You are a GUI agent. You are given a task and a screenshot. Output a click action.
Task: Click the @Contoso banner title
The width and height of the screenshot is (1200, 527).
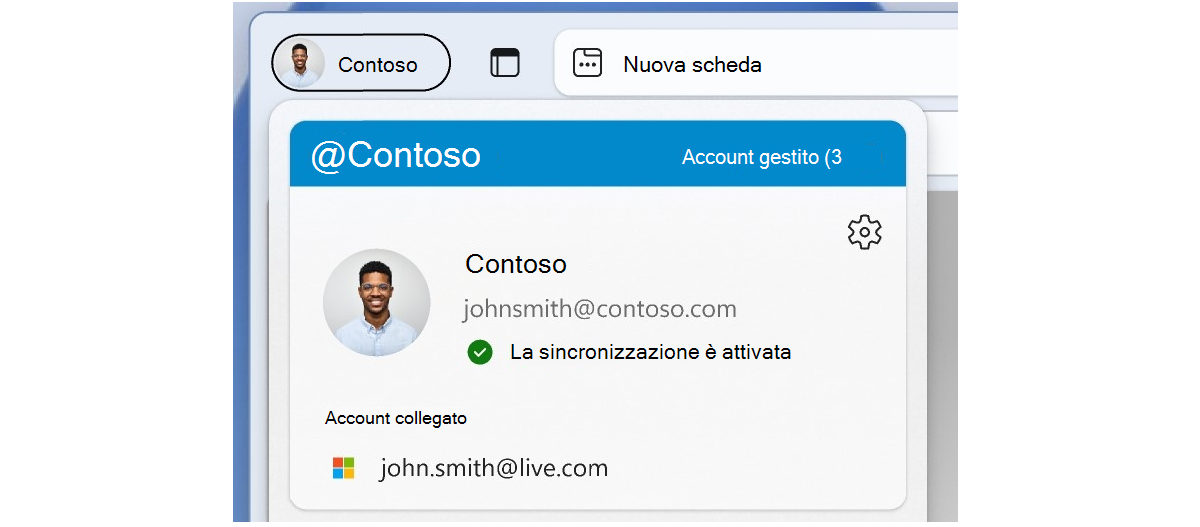396,155
